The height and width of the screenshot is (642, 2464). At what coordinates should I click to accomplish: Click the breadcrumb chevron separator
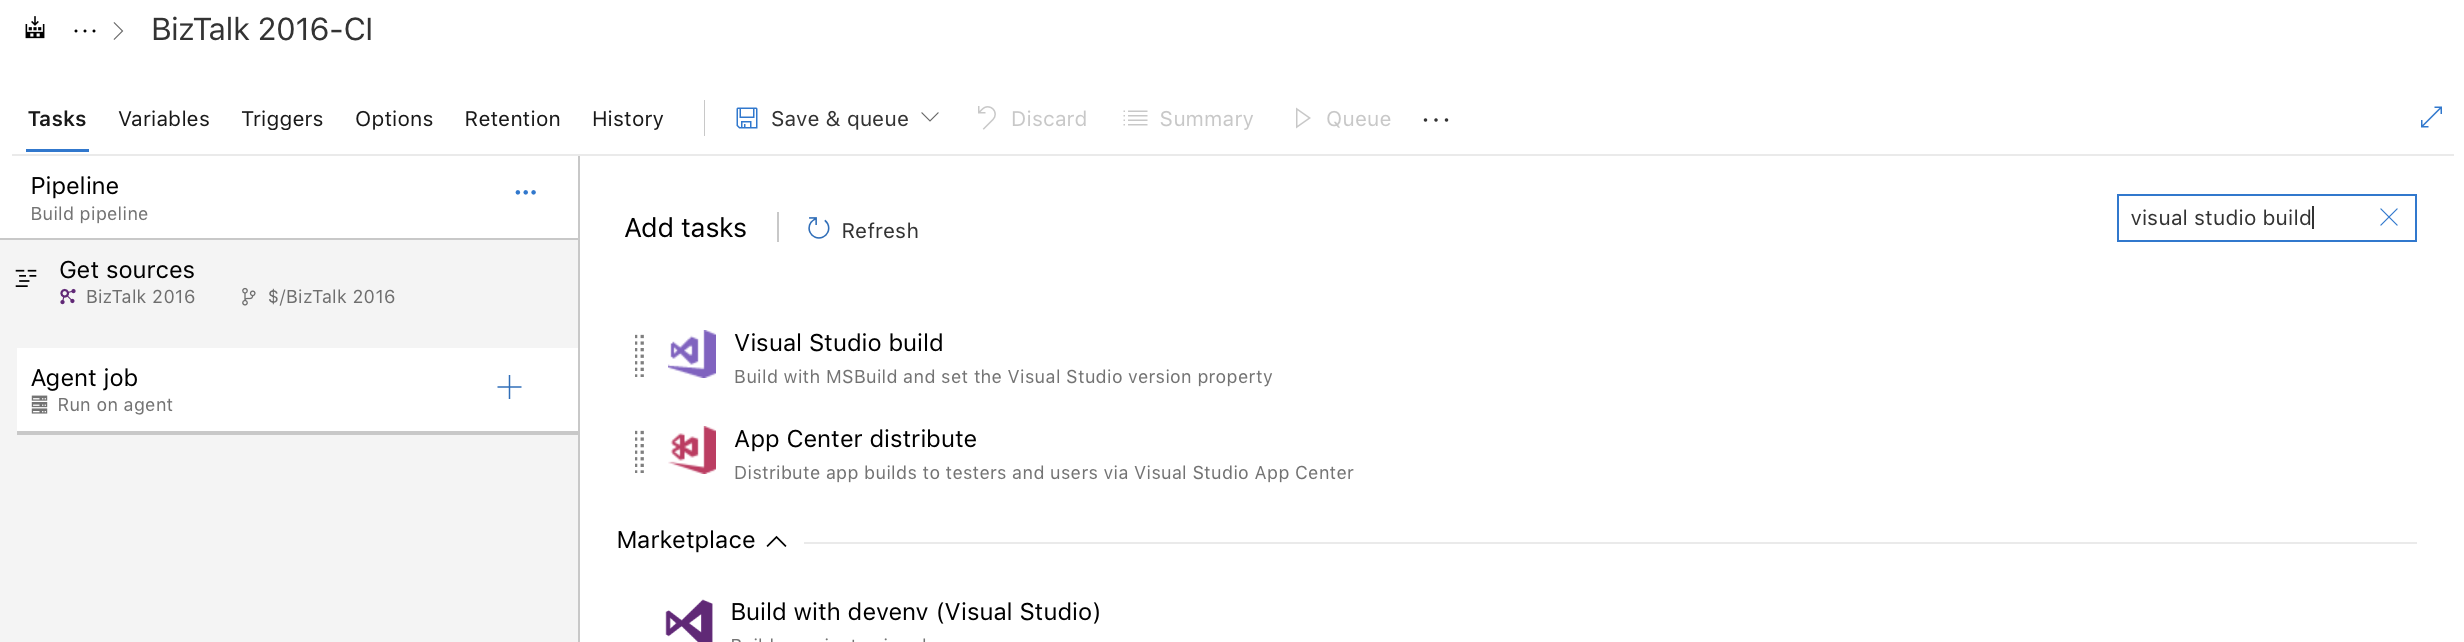[x=119, y=31]
